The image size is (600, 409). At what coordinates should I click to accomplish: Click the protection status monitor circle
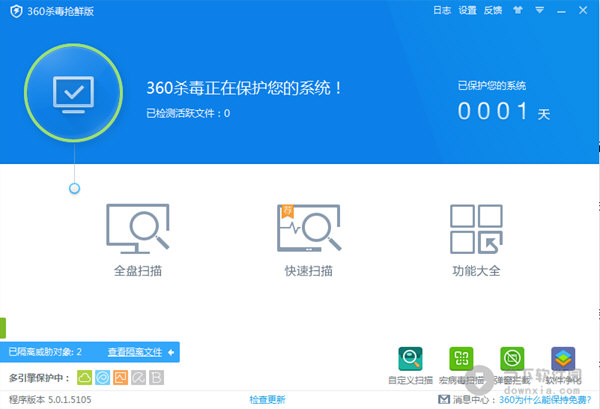tap(73, 93)
